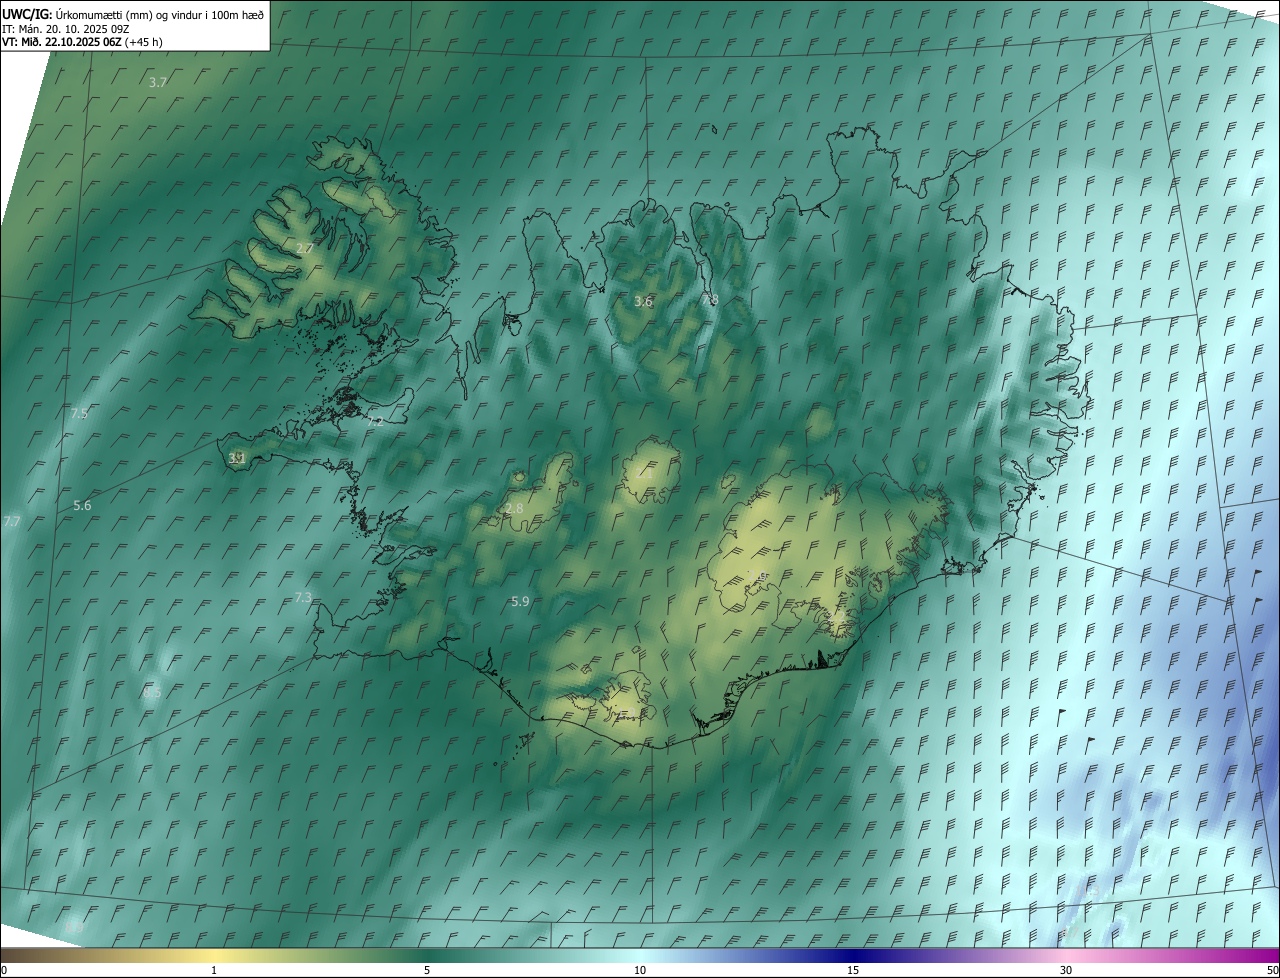1280x978 pixels.
Task: Select the 5.9 precipitation value label
Action: click(x=519, y=601)
